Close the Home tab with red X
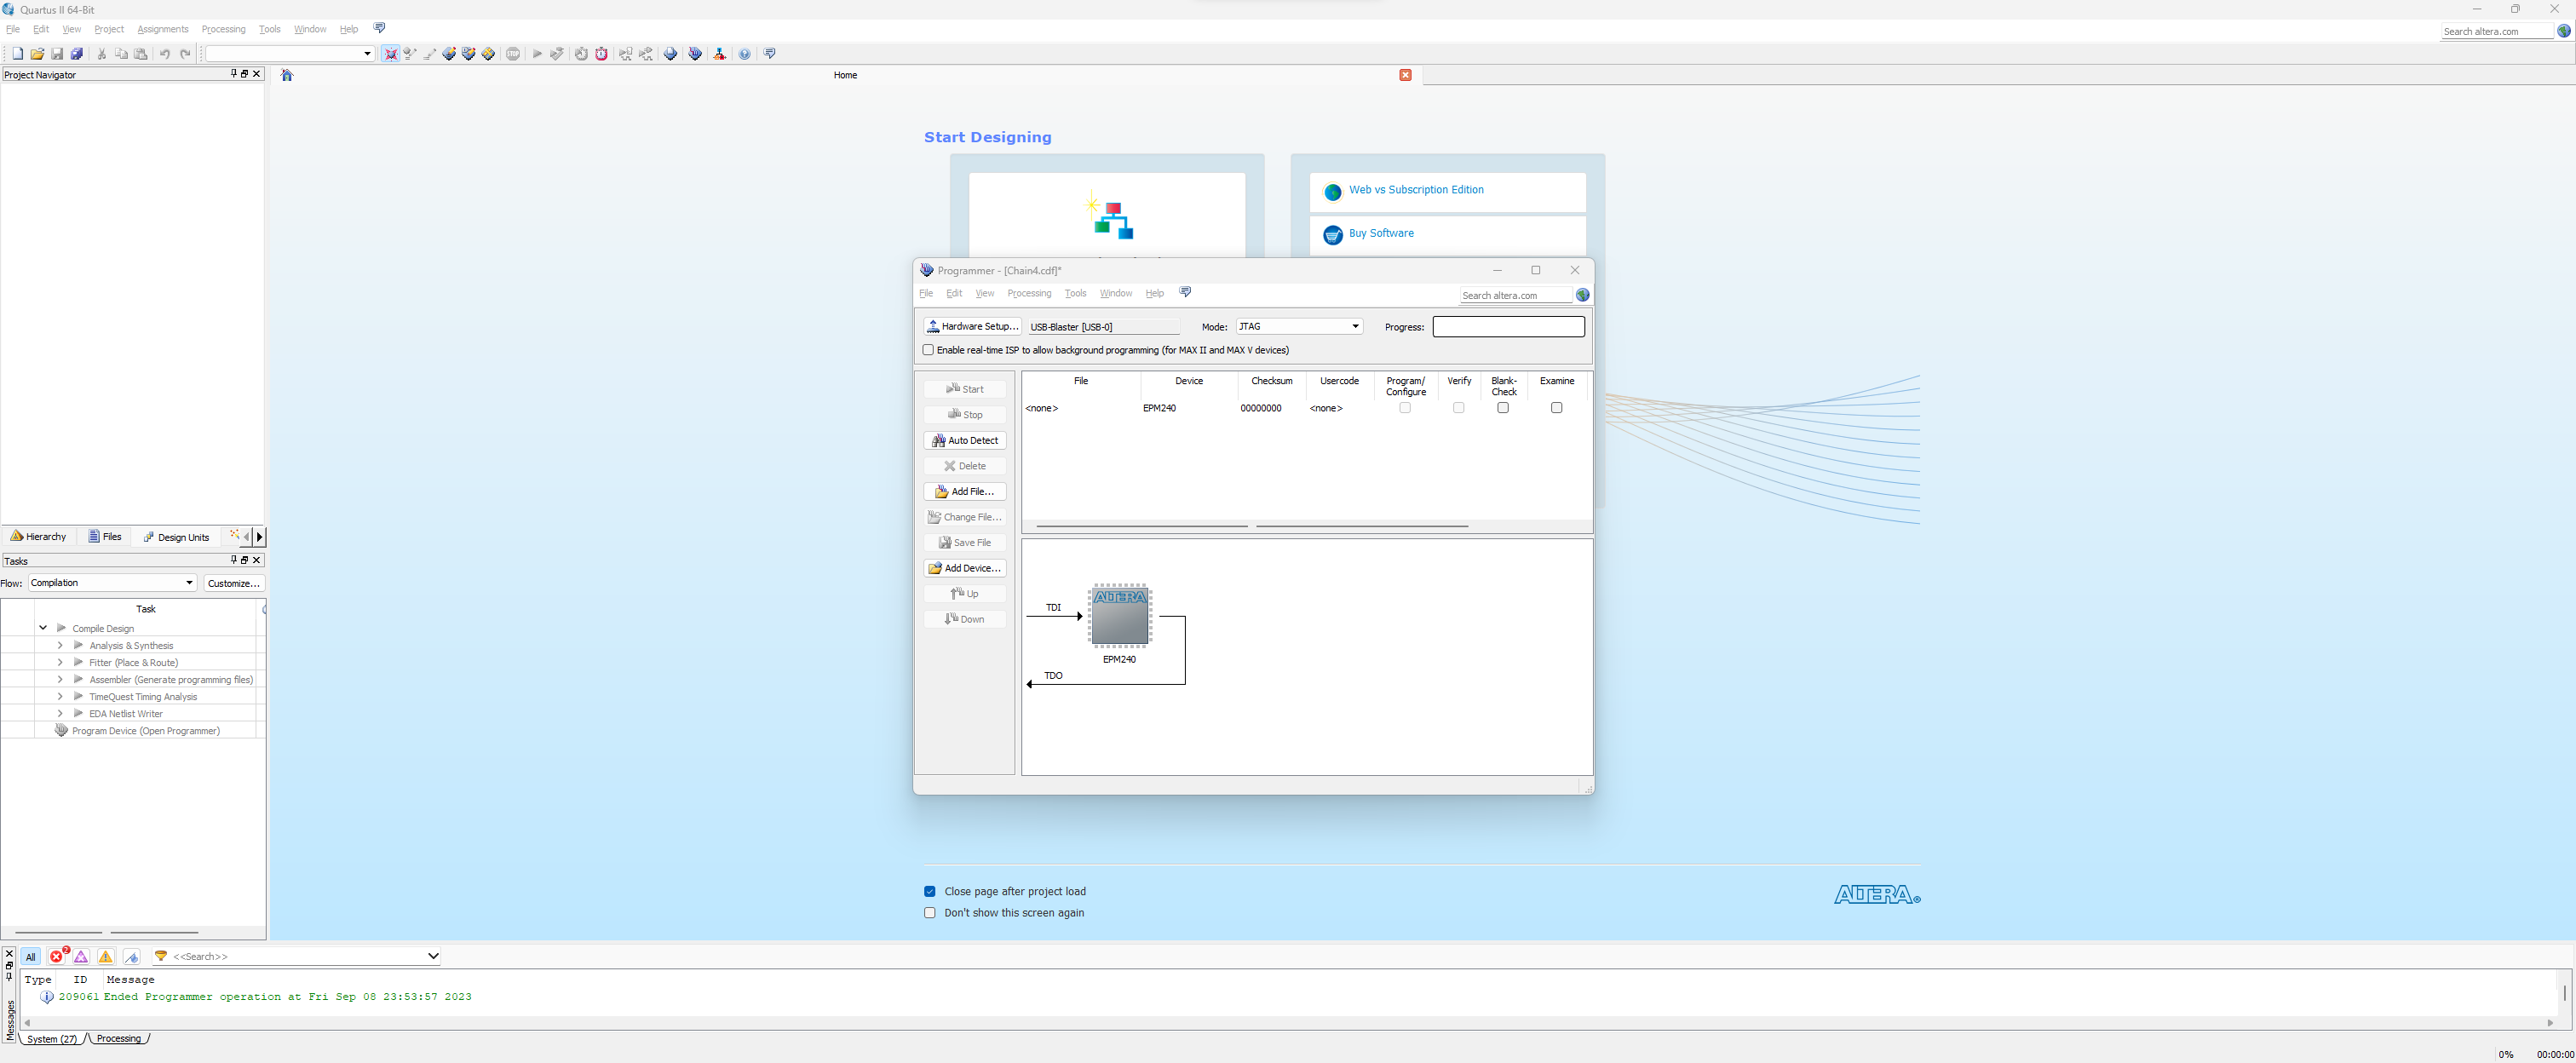Screen dimensions: 2576x1063 coord(1405,75)
